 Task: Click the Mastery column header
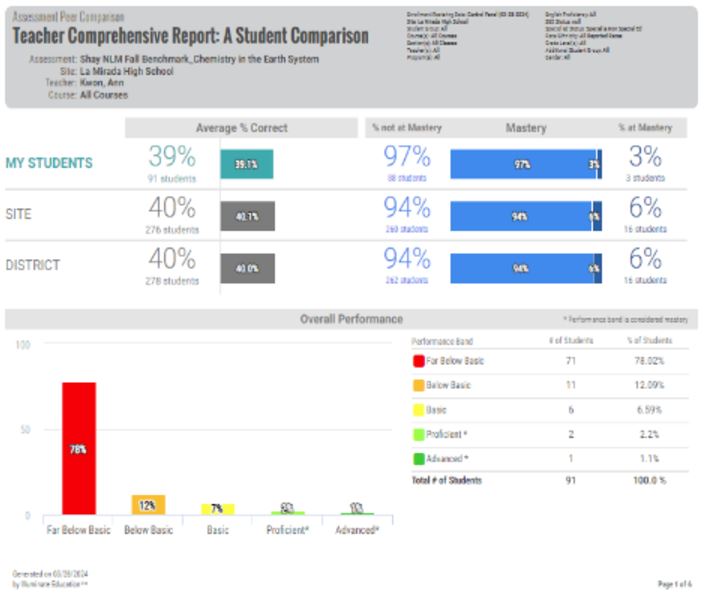[x=525, y=128]
